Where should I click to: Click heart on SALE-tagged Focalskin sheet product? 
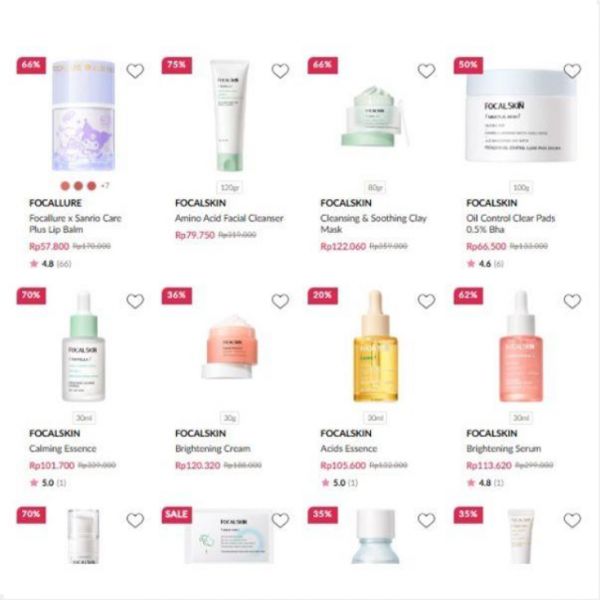[x=280, y=520]
